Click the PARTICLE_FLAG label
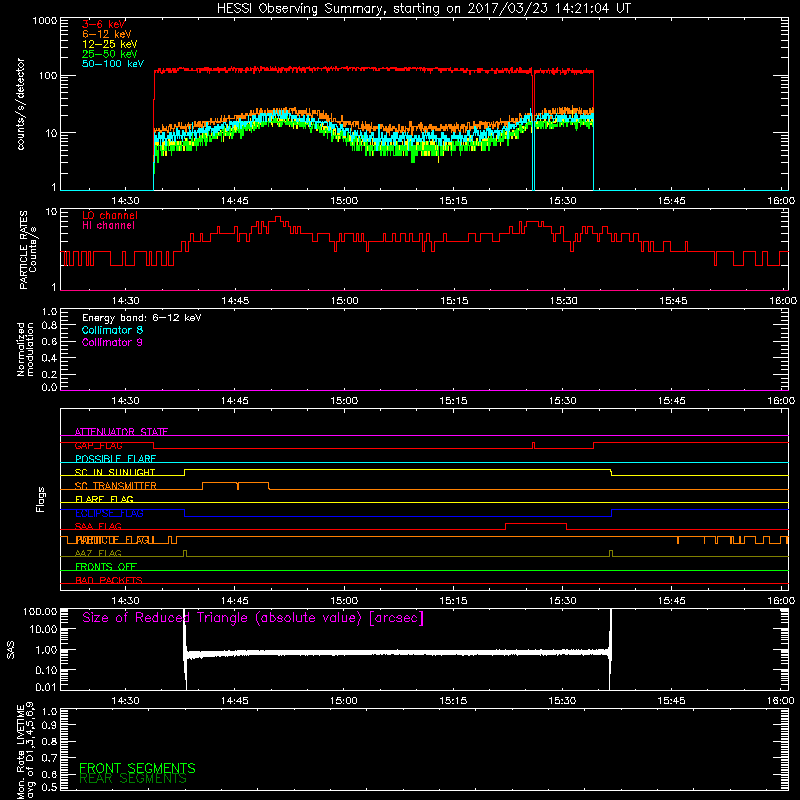 (x=115, y=540)
